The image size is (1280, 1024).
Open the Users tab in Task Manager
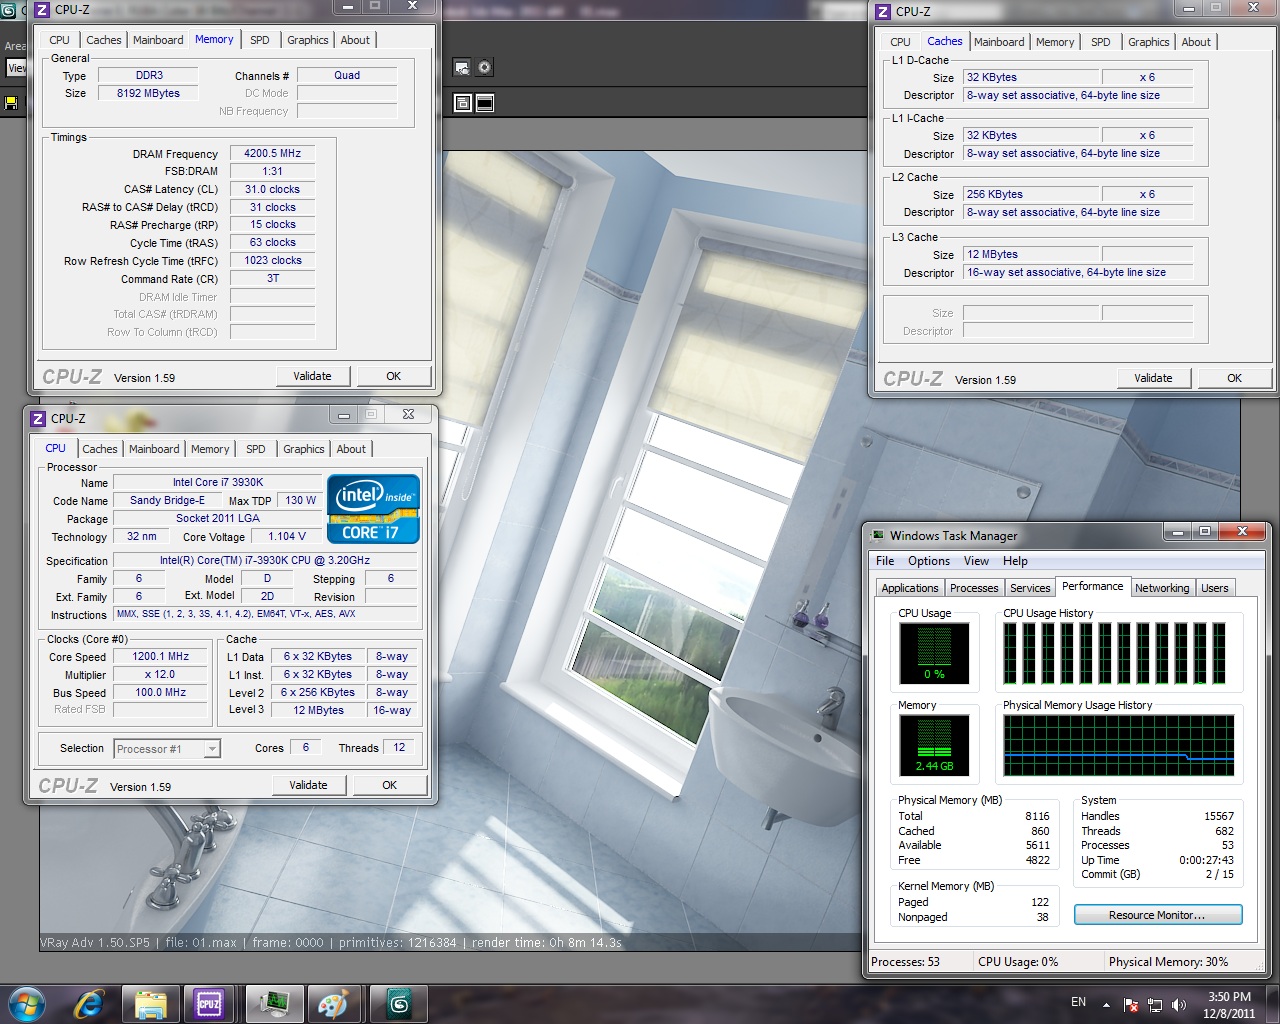(1215, 588)
